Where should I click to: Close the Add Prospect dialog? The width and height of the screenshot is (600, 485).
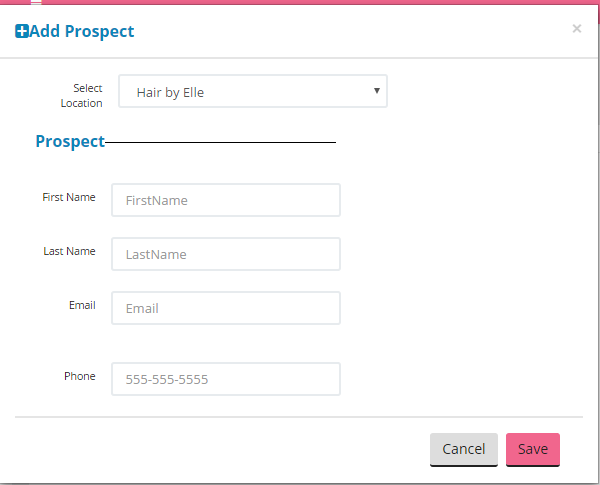[x=576, y=29]
